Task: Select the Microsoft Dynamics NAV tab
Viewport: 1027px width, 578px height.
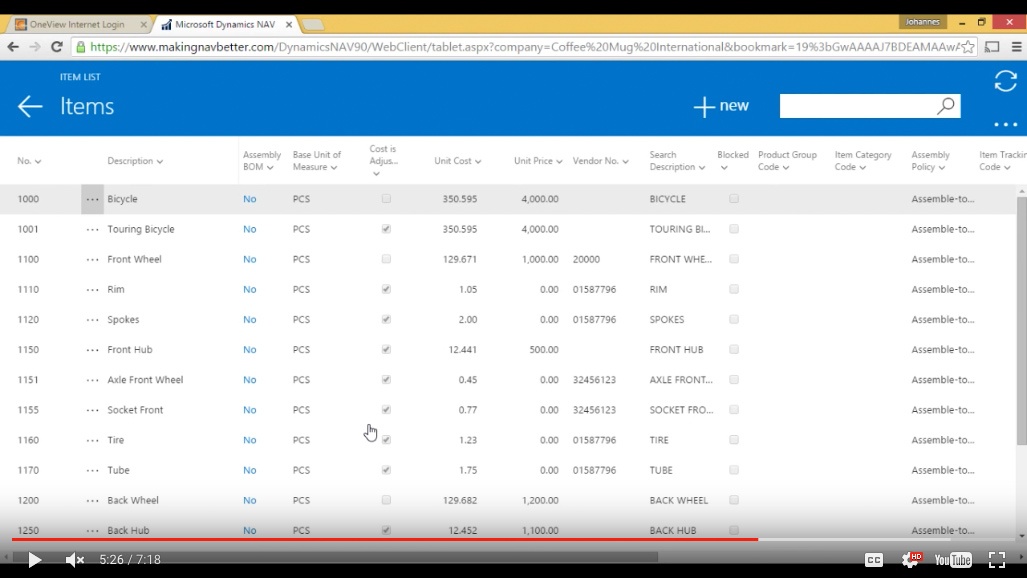Action: (225, 24)
